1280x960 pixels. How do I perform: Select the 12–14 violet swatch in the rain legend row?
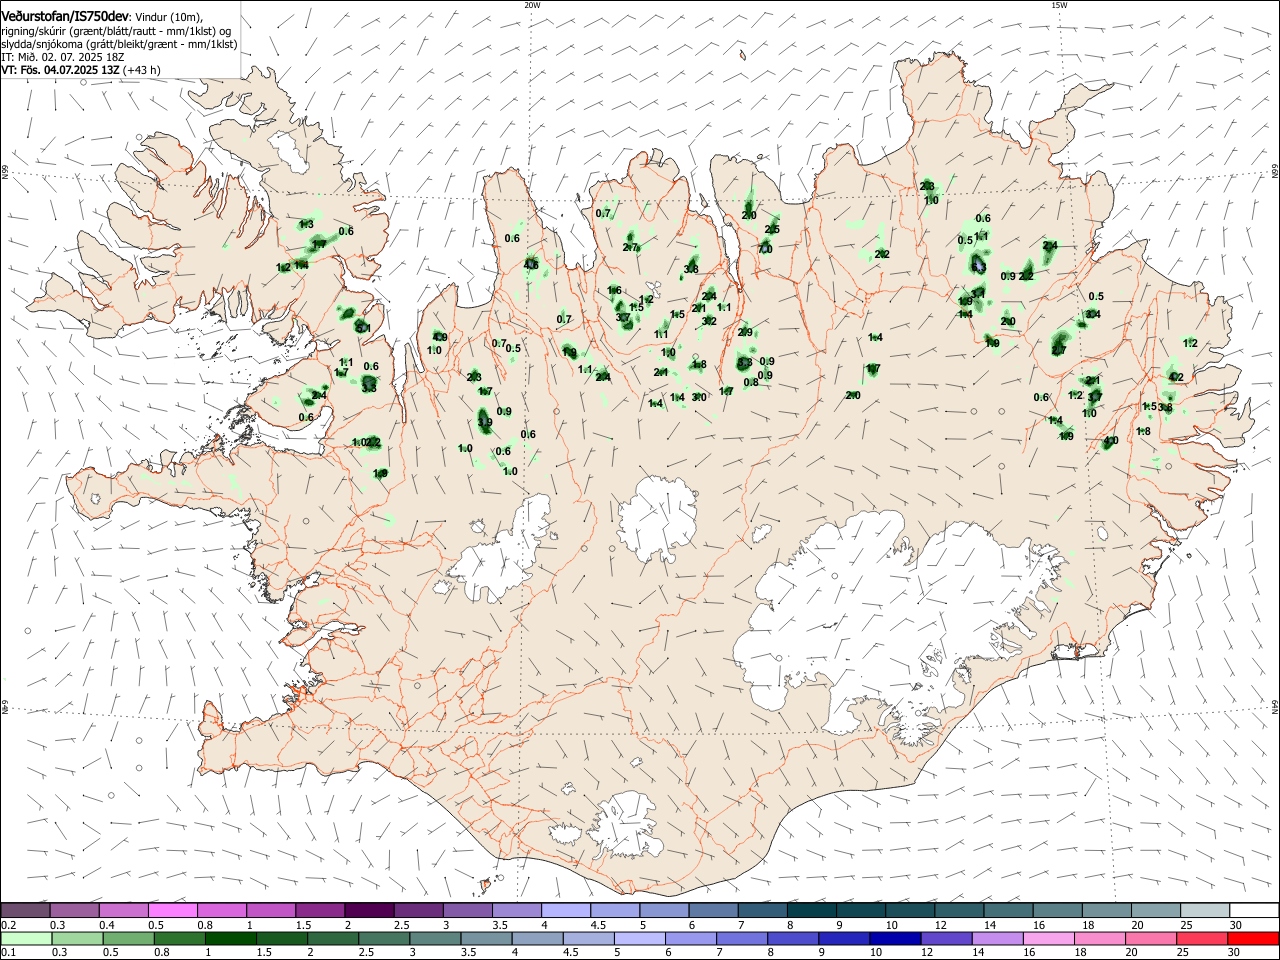(945, 939)
